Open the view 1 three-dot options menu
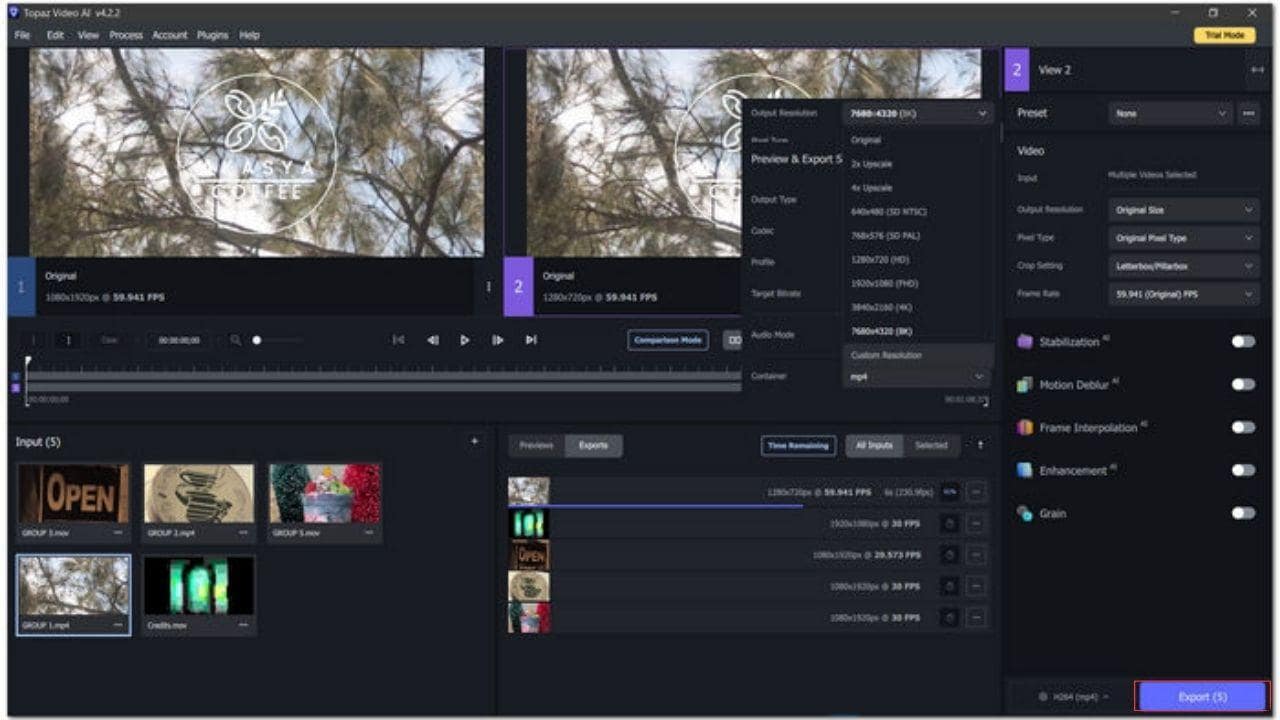This screenshot has width=1280, height=720. 489,287
